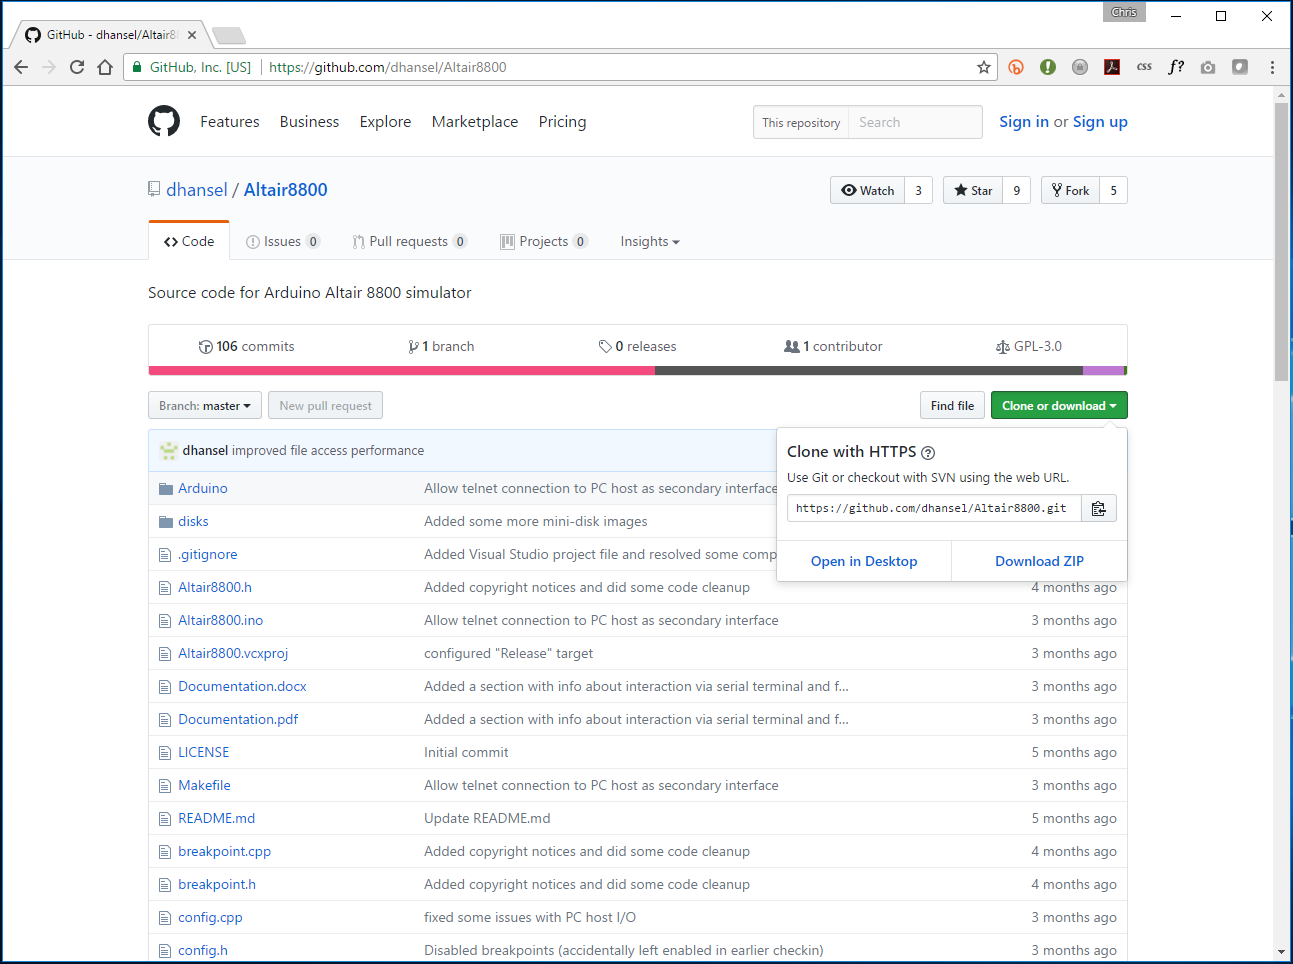The height and width of the screenshot is (964, 1293).
Task: Click the repository search field
Action: [x=915, y=122]
